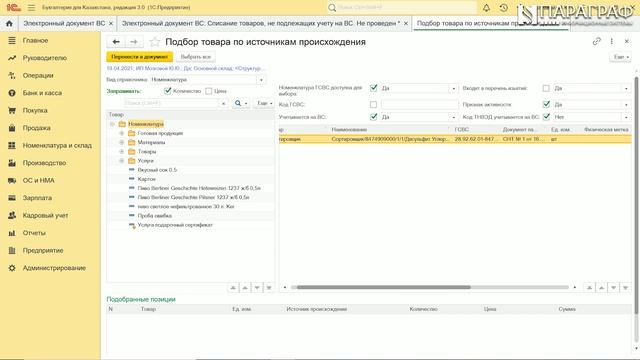This screenshot has width=640, height=360.
Task: Open Руководителю section in sidebar
Action: (x=44, y=58)
